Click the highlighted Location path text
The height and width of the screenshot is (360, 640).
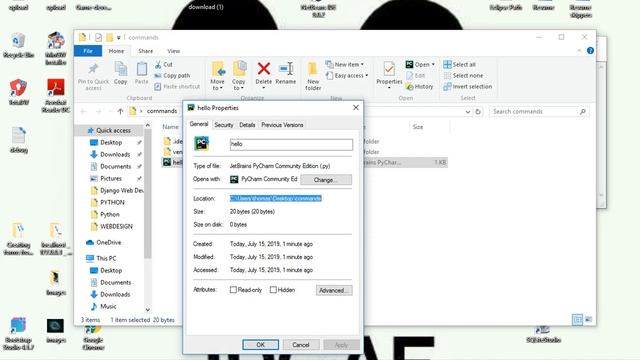tap(276, 198)
